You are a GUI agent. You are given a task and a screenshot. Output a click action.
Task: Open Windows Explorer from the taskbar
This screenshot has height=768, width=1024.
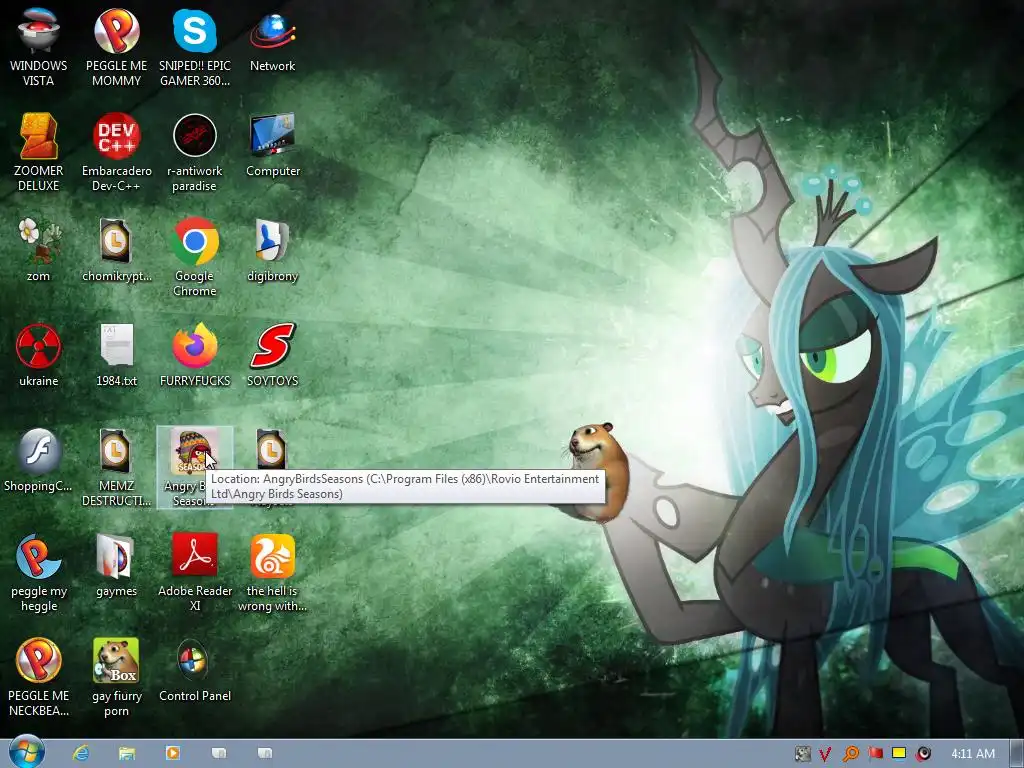click(x=127, y=754)
